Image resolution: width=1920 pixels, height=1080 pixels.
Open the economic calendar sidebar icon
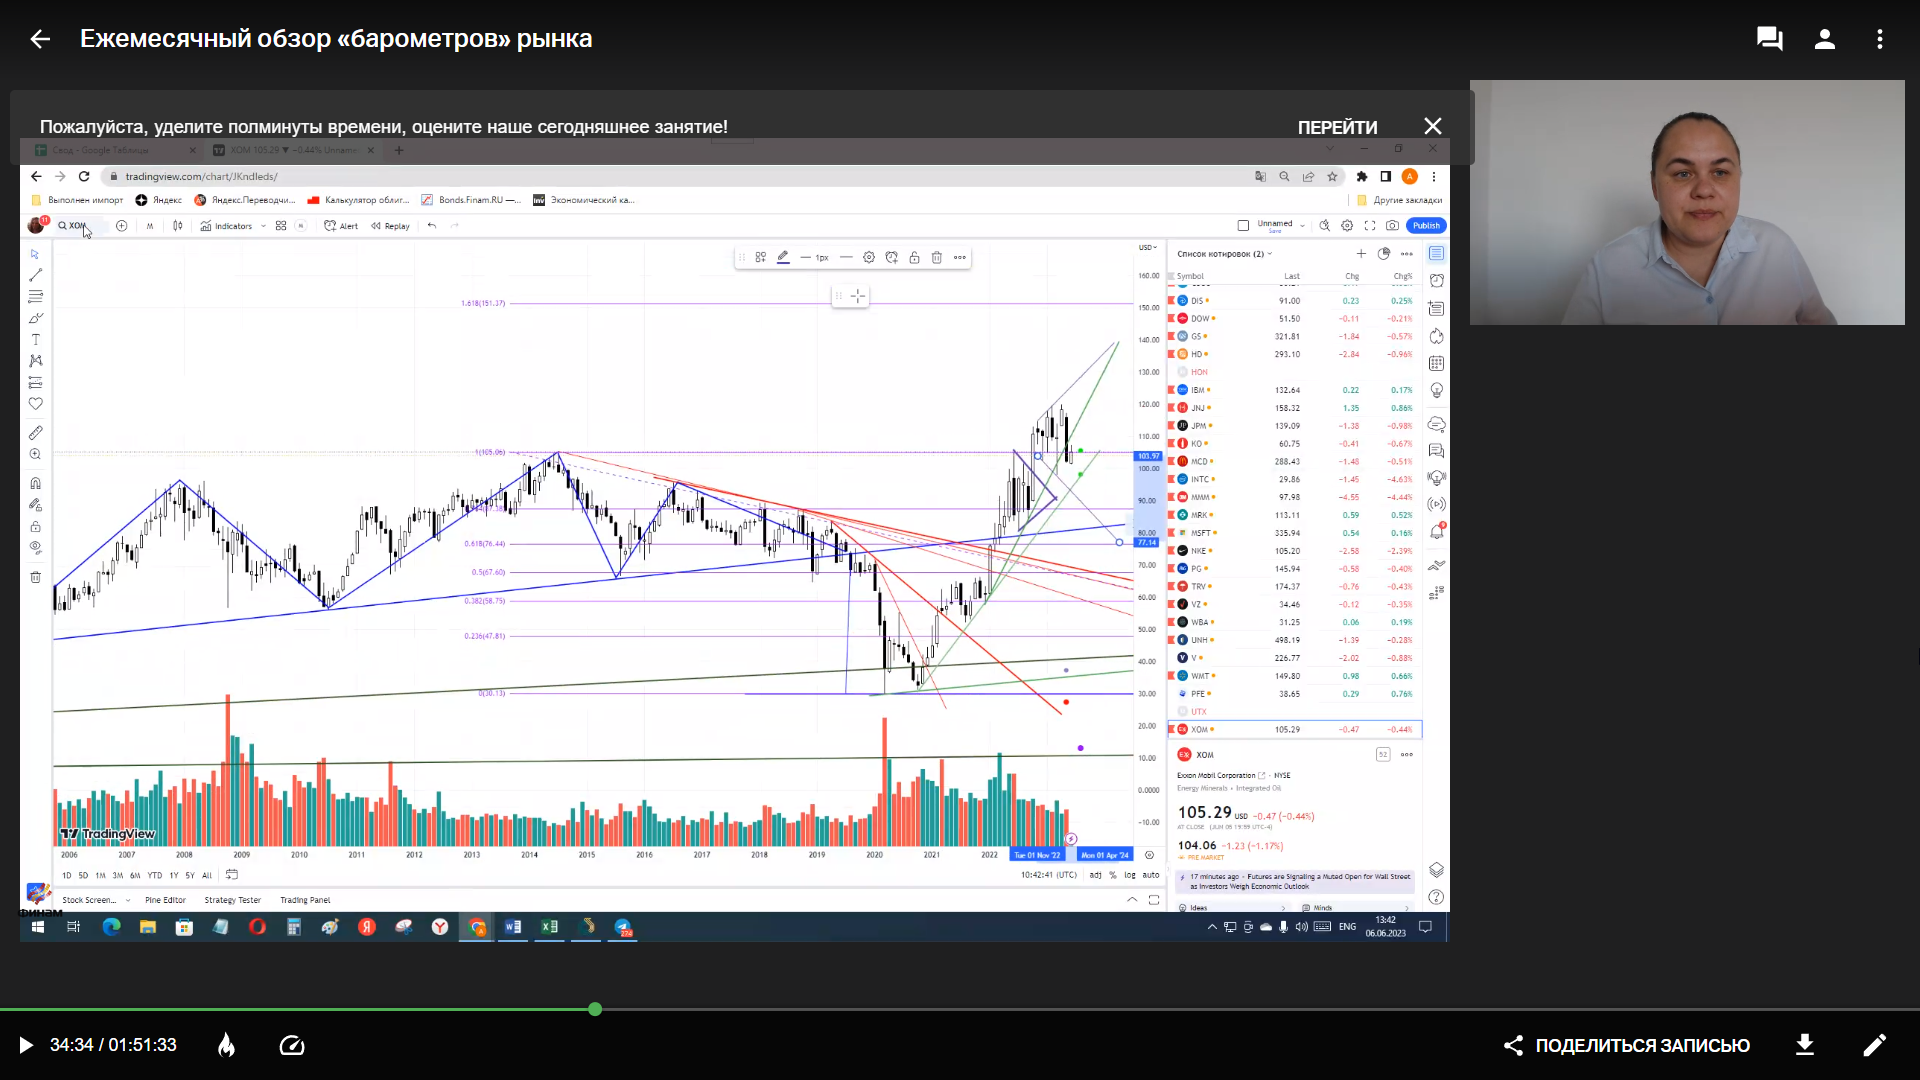click(1437, 363)
